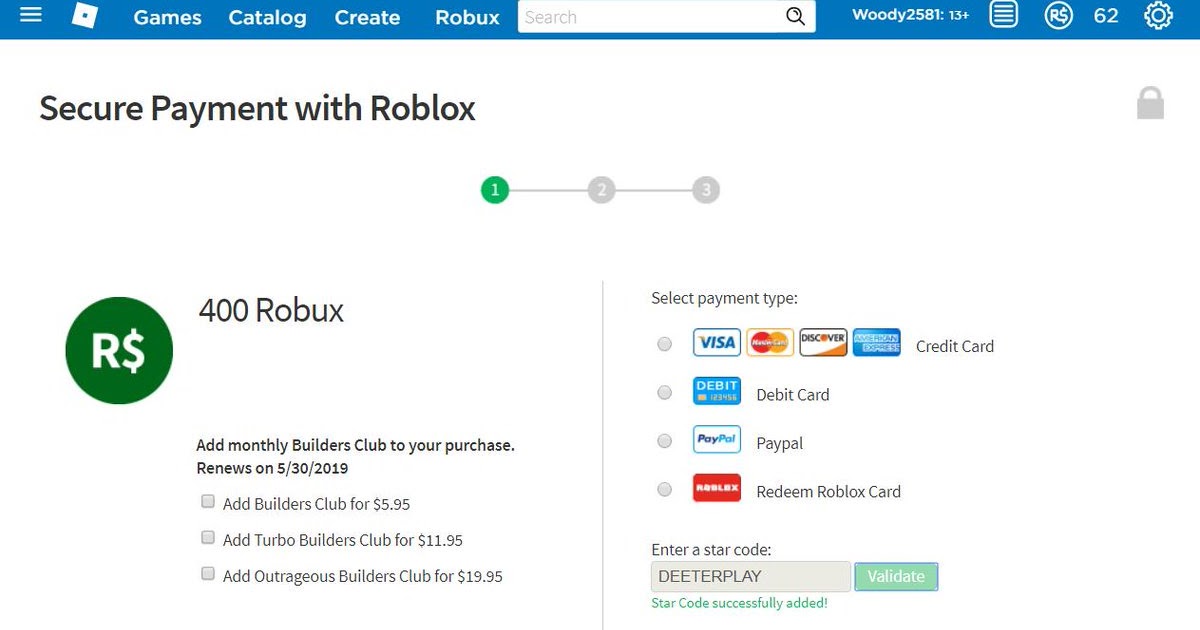
Task: Click the secure padlock icon
Action: pyautogui.click(x=1150, y=103)
